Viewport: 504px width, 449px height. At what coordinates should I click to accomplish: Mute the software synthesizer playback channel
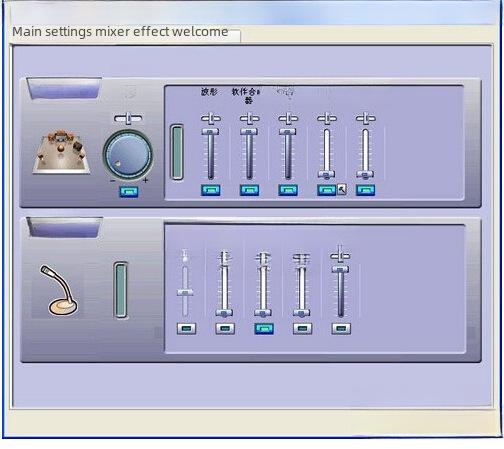pos(249,190)
